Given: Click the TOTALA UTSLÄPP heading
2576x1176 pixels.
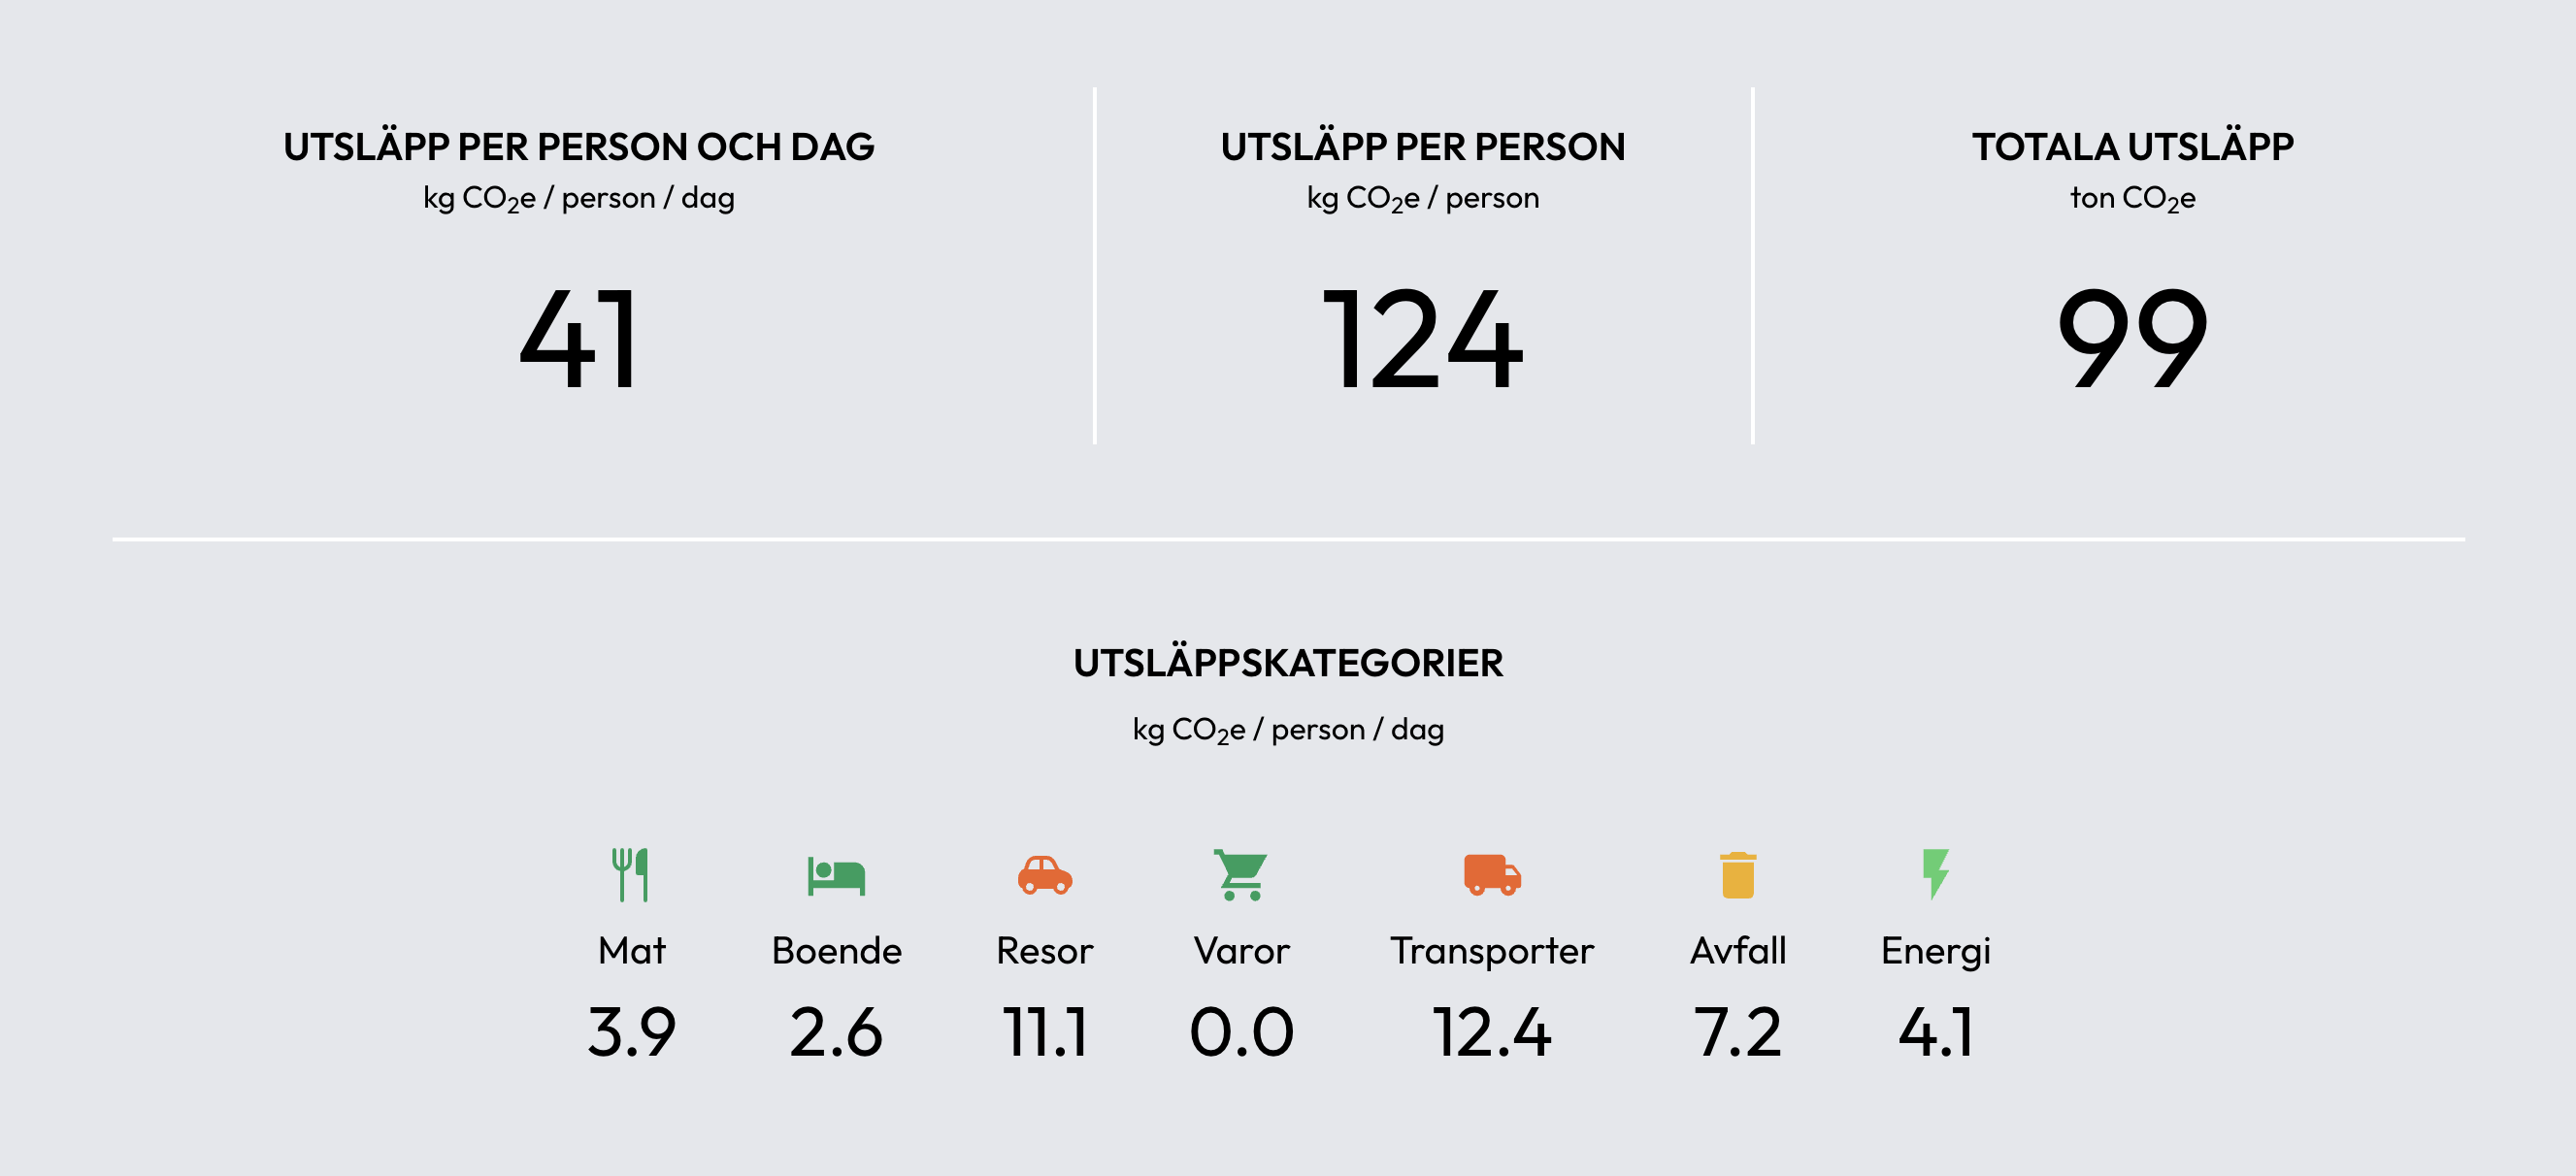Looking at the screenshot, I should pos(2132,147).
